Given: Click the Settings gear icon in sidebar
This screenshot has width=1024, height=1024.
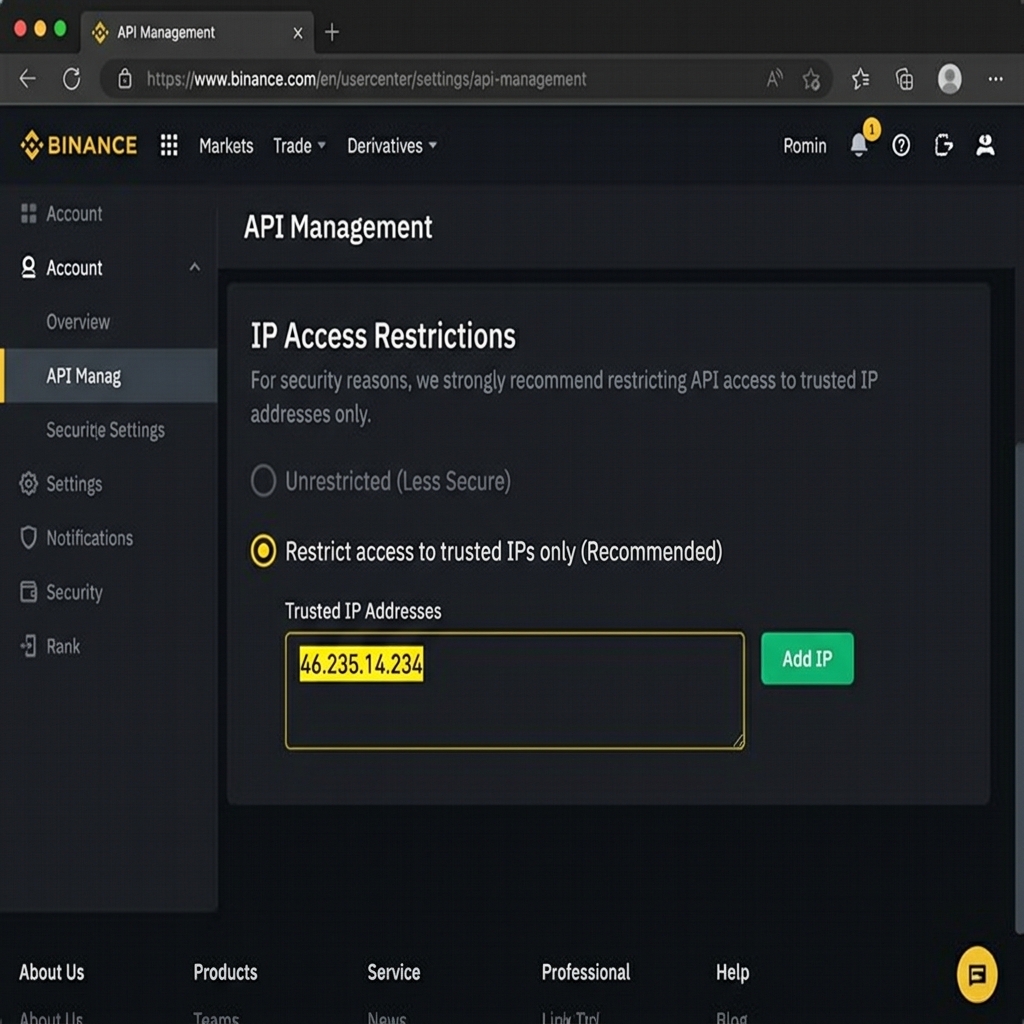Looking at the screenshot, I should pos(28,484).
